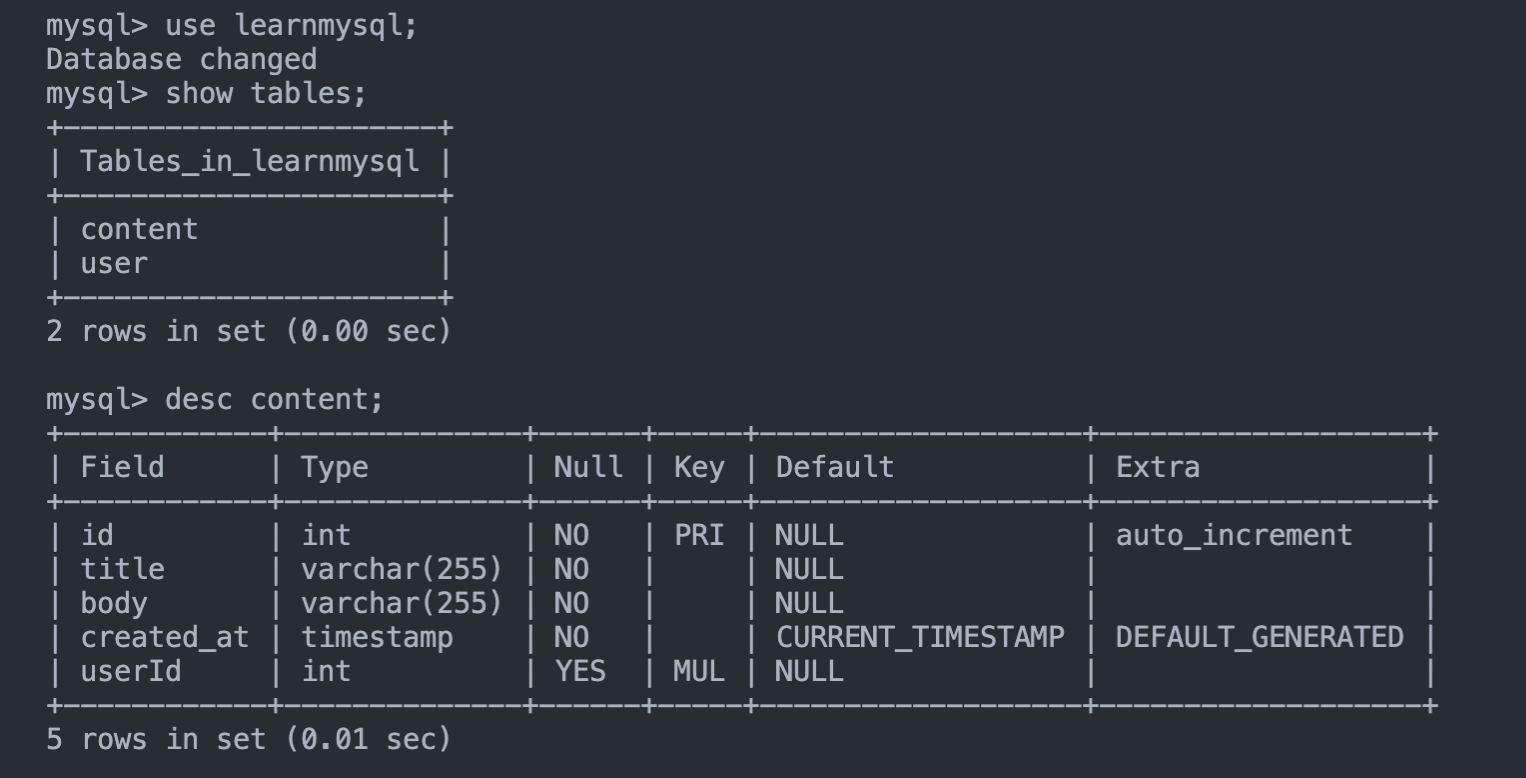
Task: Click the "user" table name row
Action: 114,264
